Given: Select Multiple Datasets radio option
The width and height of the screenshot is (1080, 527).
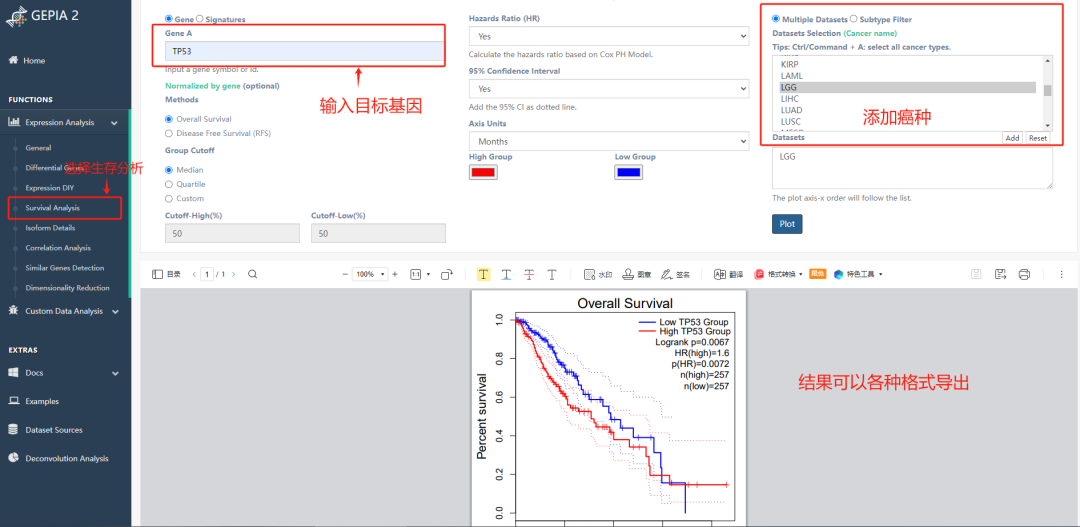Looking at the screenshot, I should [776, 19].
